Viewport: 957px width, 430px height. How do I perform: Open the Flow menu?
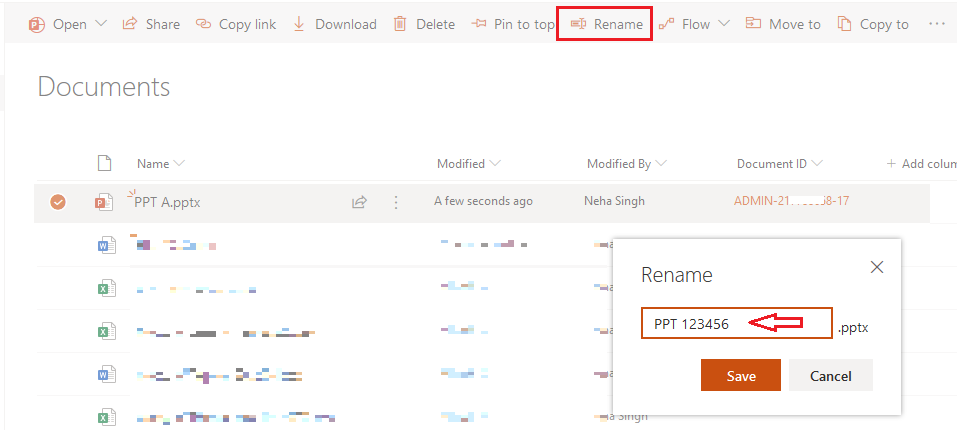coord(695,24)
